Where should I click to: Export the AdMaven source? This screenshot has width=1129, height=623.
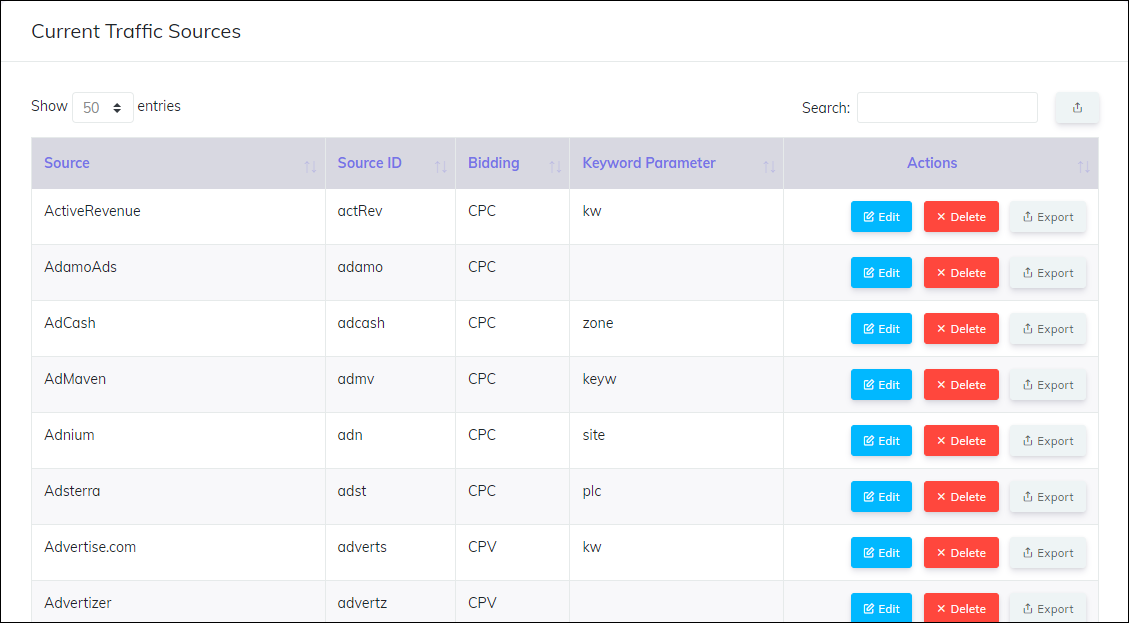[x=1048, y=385]
